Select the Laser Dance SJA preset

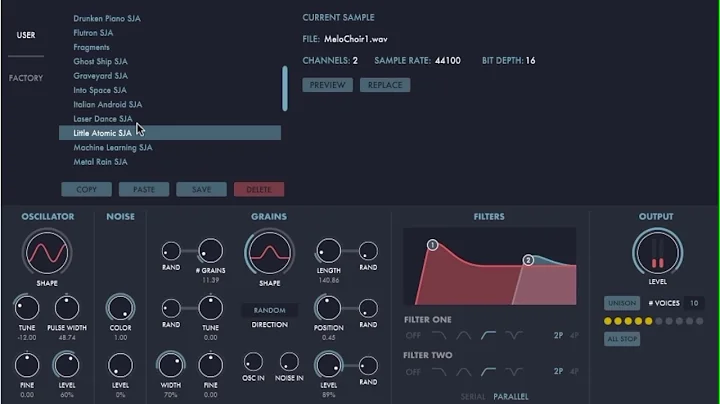tap(103, 119)
